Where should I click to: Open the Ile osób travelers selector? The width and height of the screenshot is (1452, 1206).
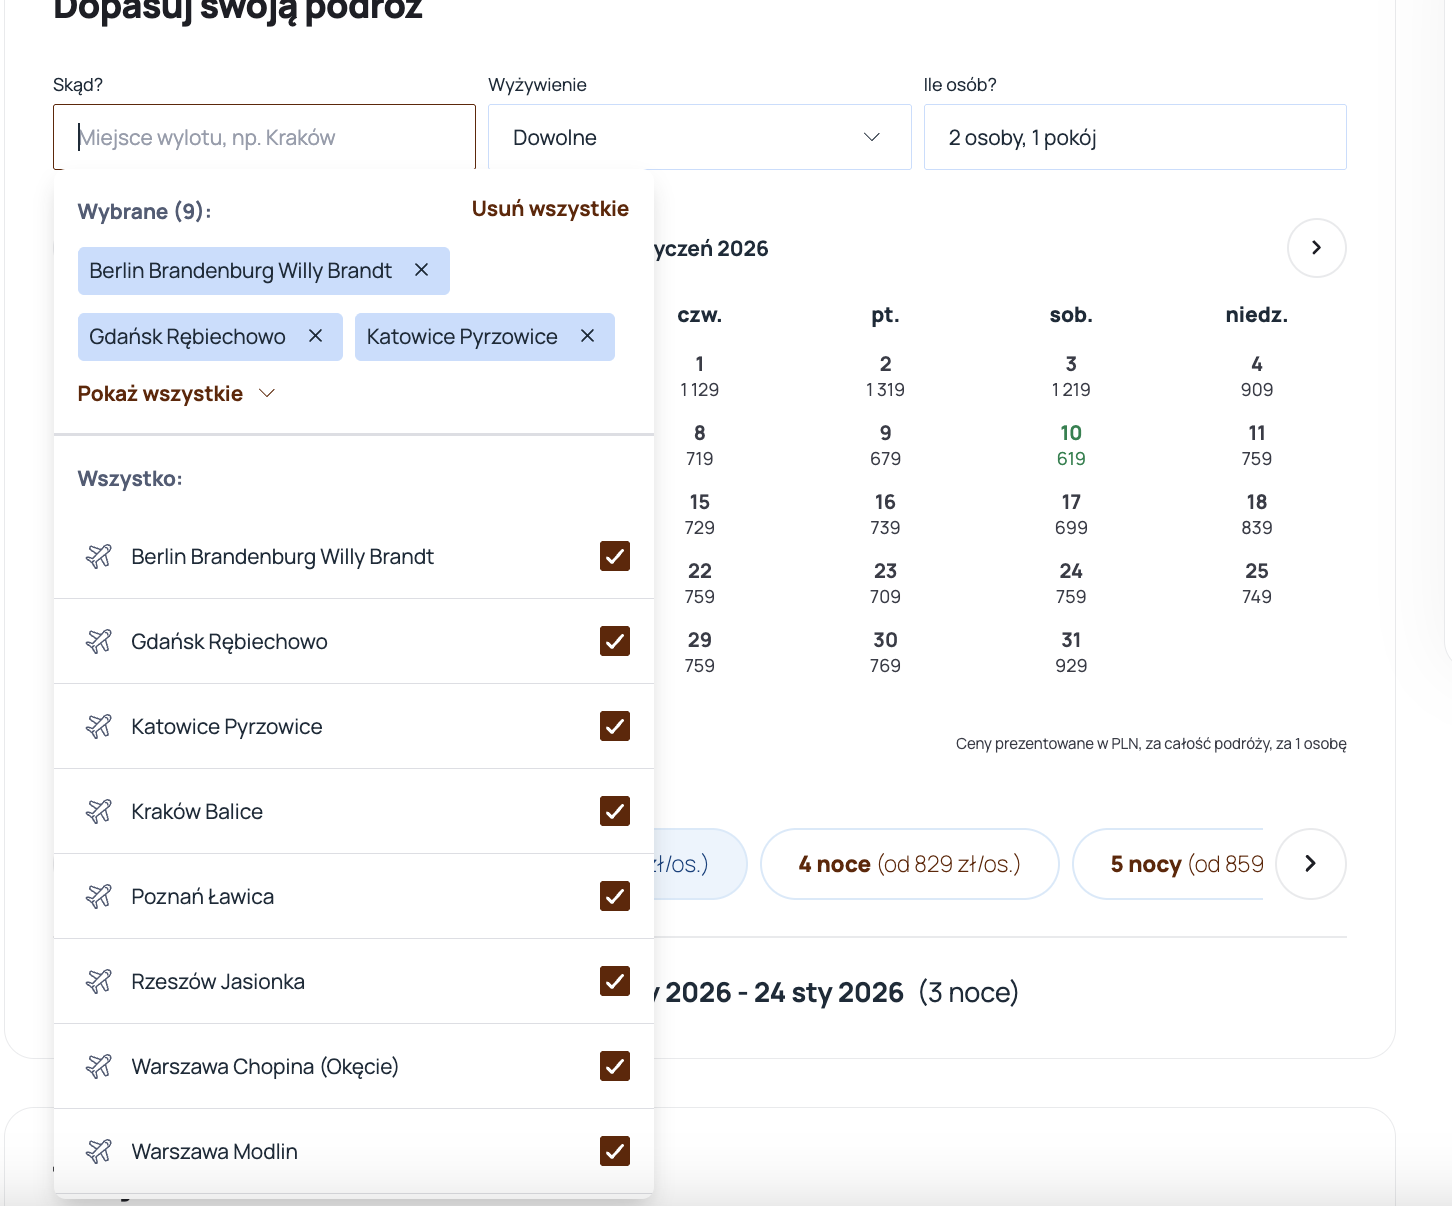pyautogui.click(x=1134, y=137)
